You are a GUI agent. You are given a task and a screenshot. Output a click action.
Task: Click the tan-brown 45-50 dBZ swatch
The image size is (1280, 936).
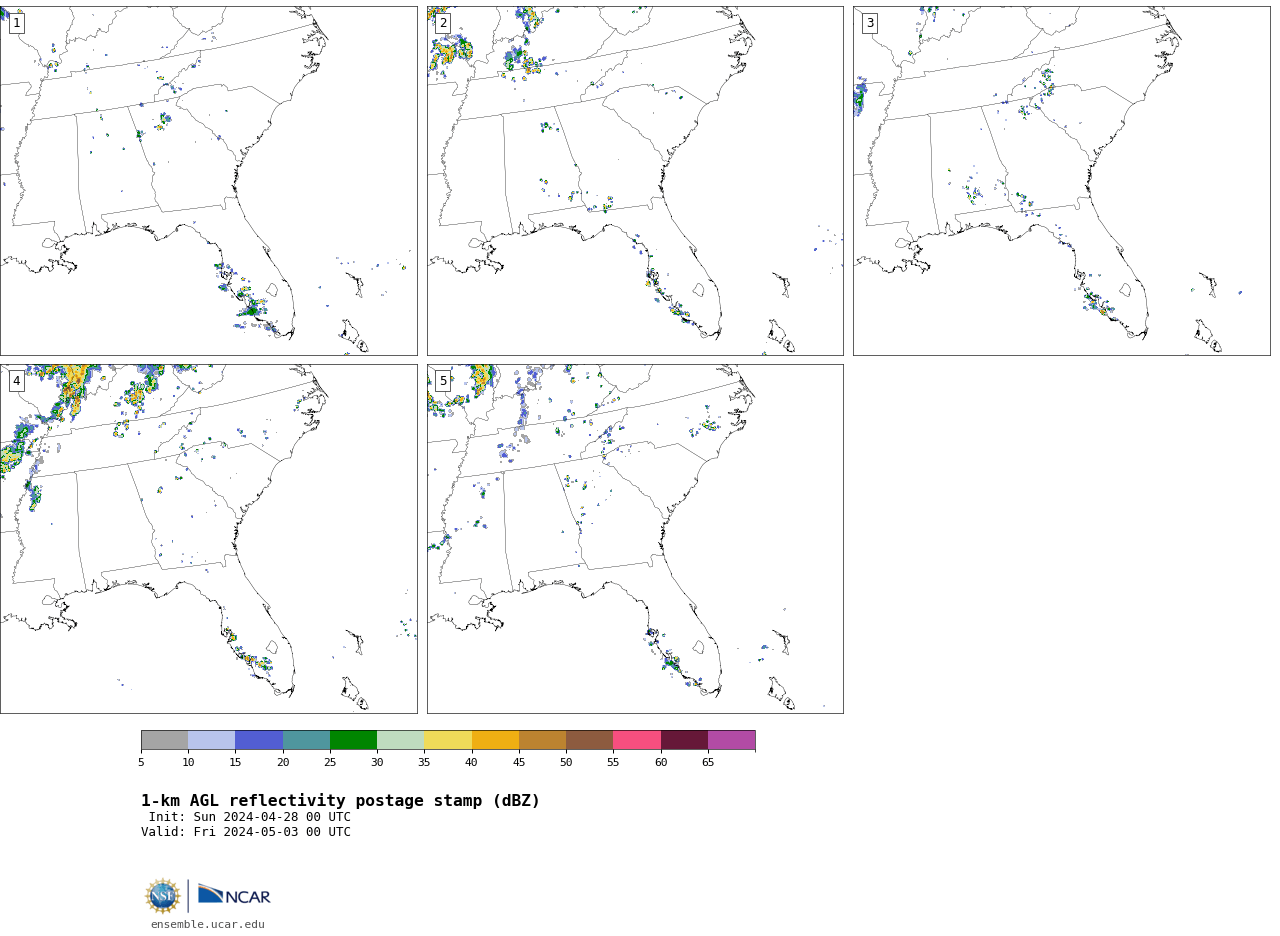tap(542, 740)
